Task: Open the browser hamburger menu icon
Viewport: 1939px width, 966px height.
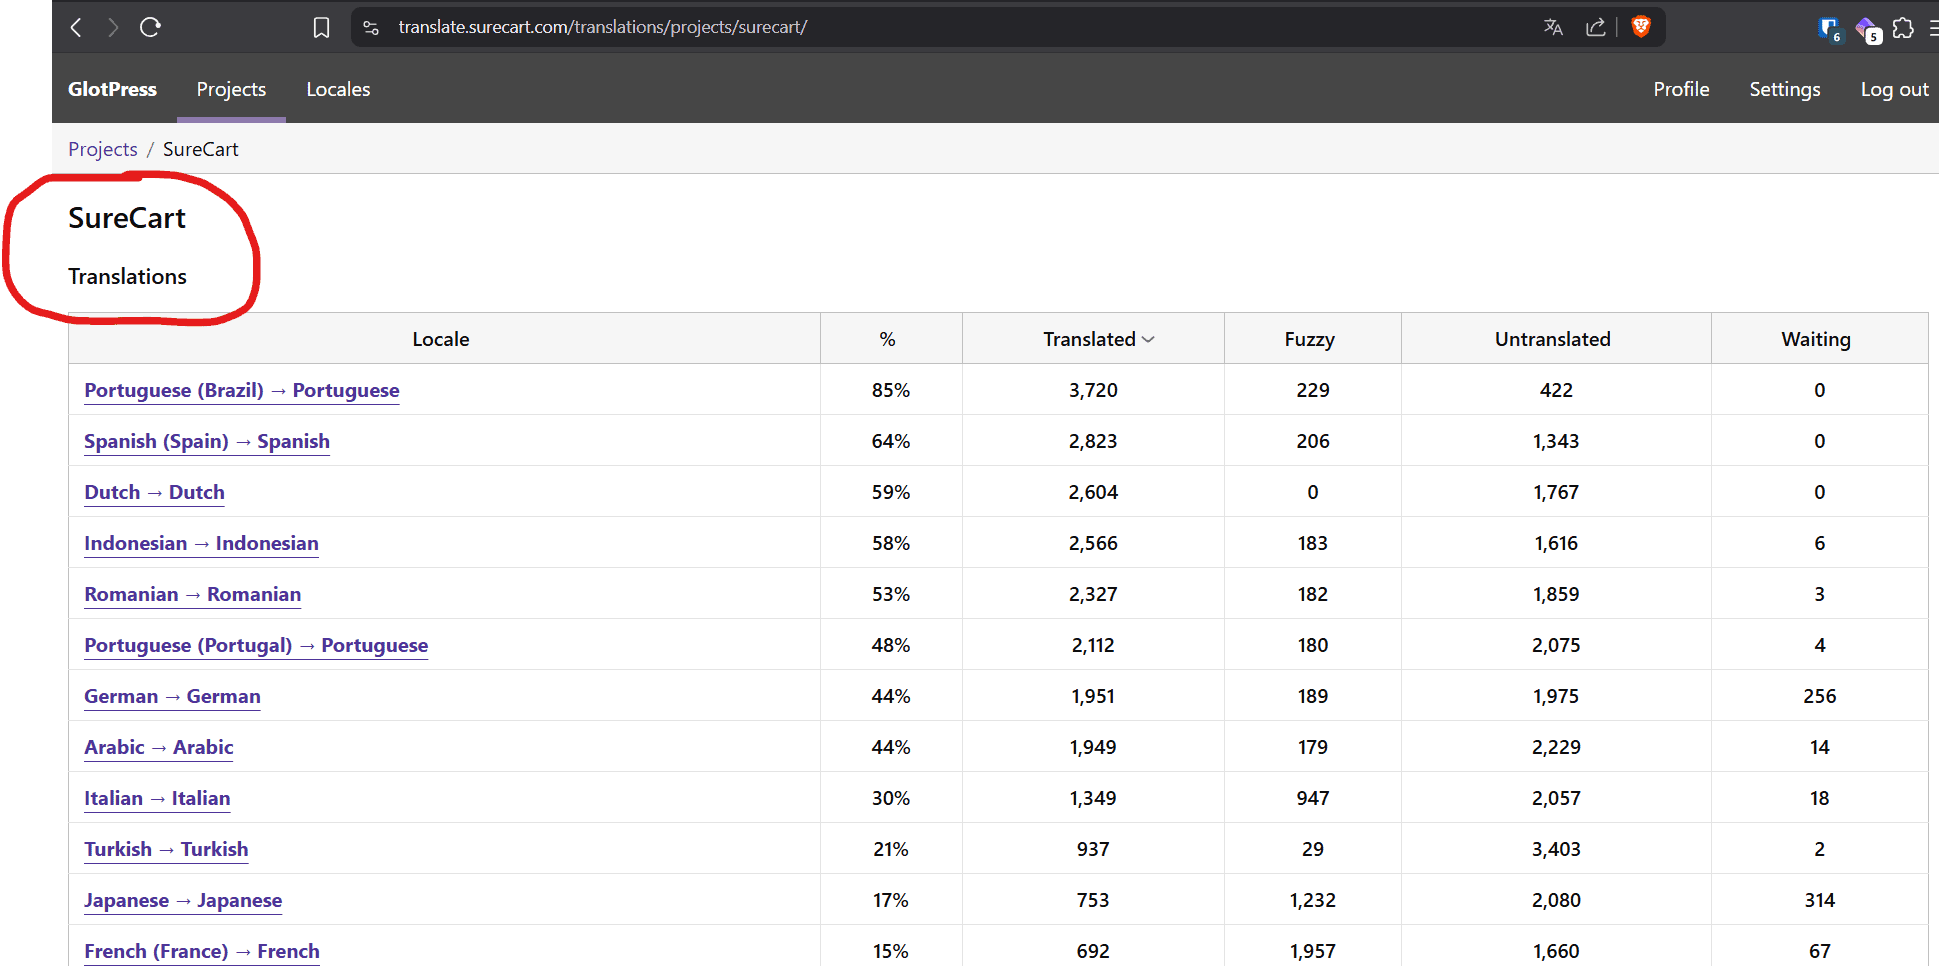Action: 1935,28
